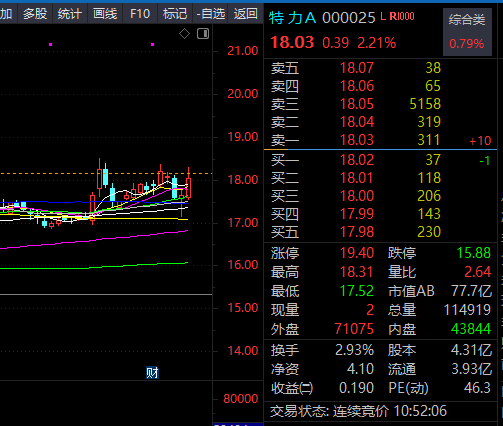Click 总量 value 114919
Image resolution: width=503 pixels, height=426 pixels.
[467, 310]
